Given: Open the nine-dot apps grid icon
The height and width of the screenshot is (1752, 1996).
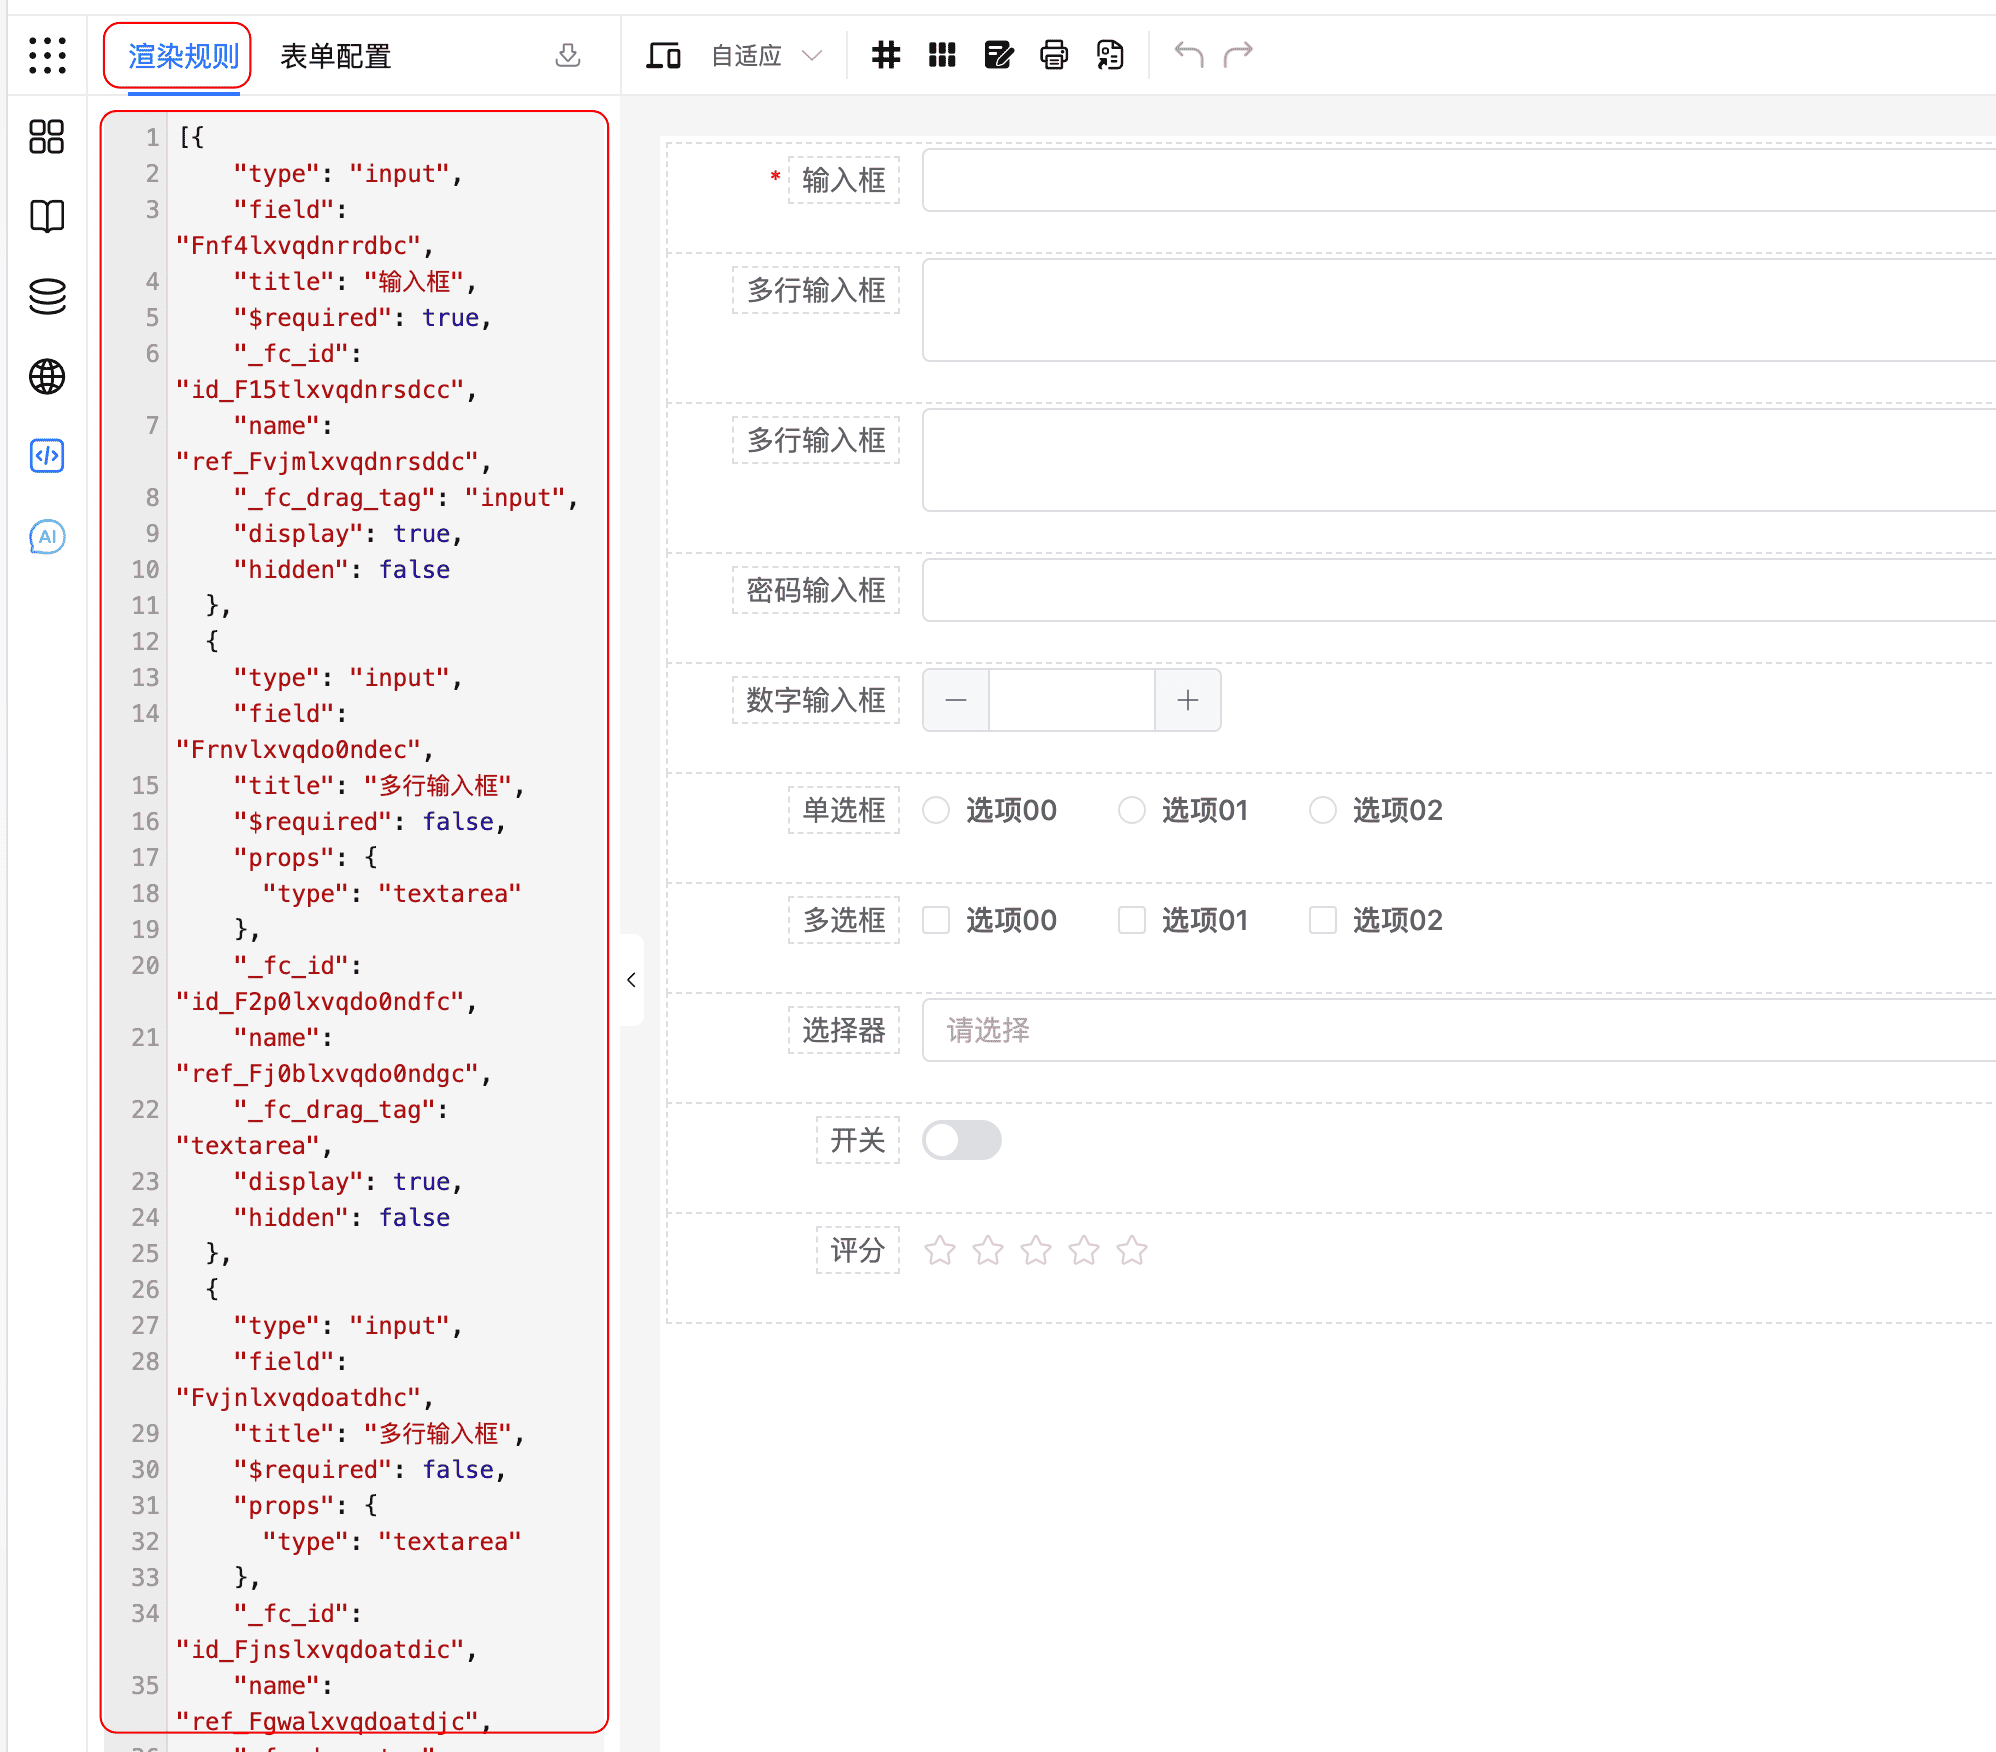Looking at the screenshot, I should (x=47, y=55).
